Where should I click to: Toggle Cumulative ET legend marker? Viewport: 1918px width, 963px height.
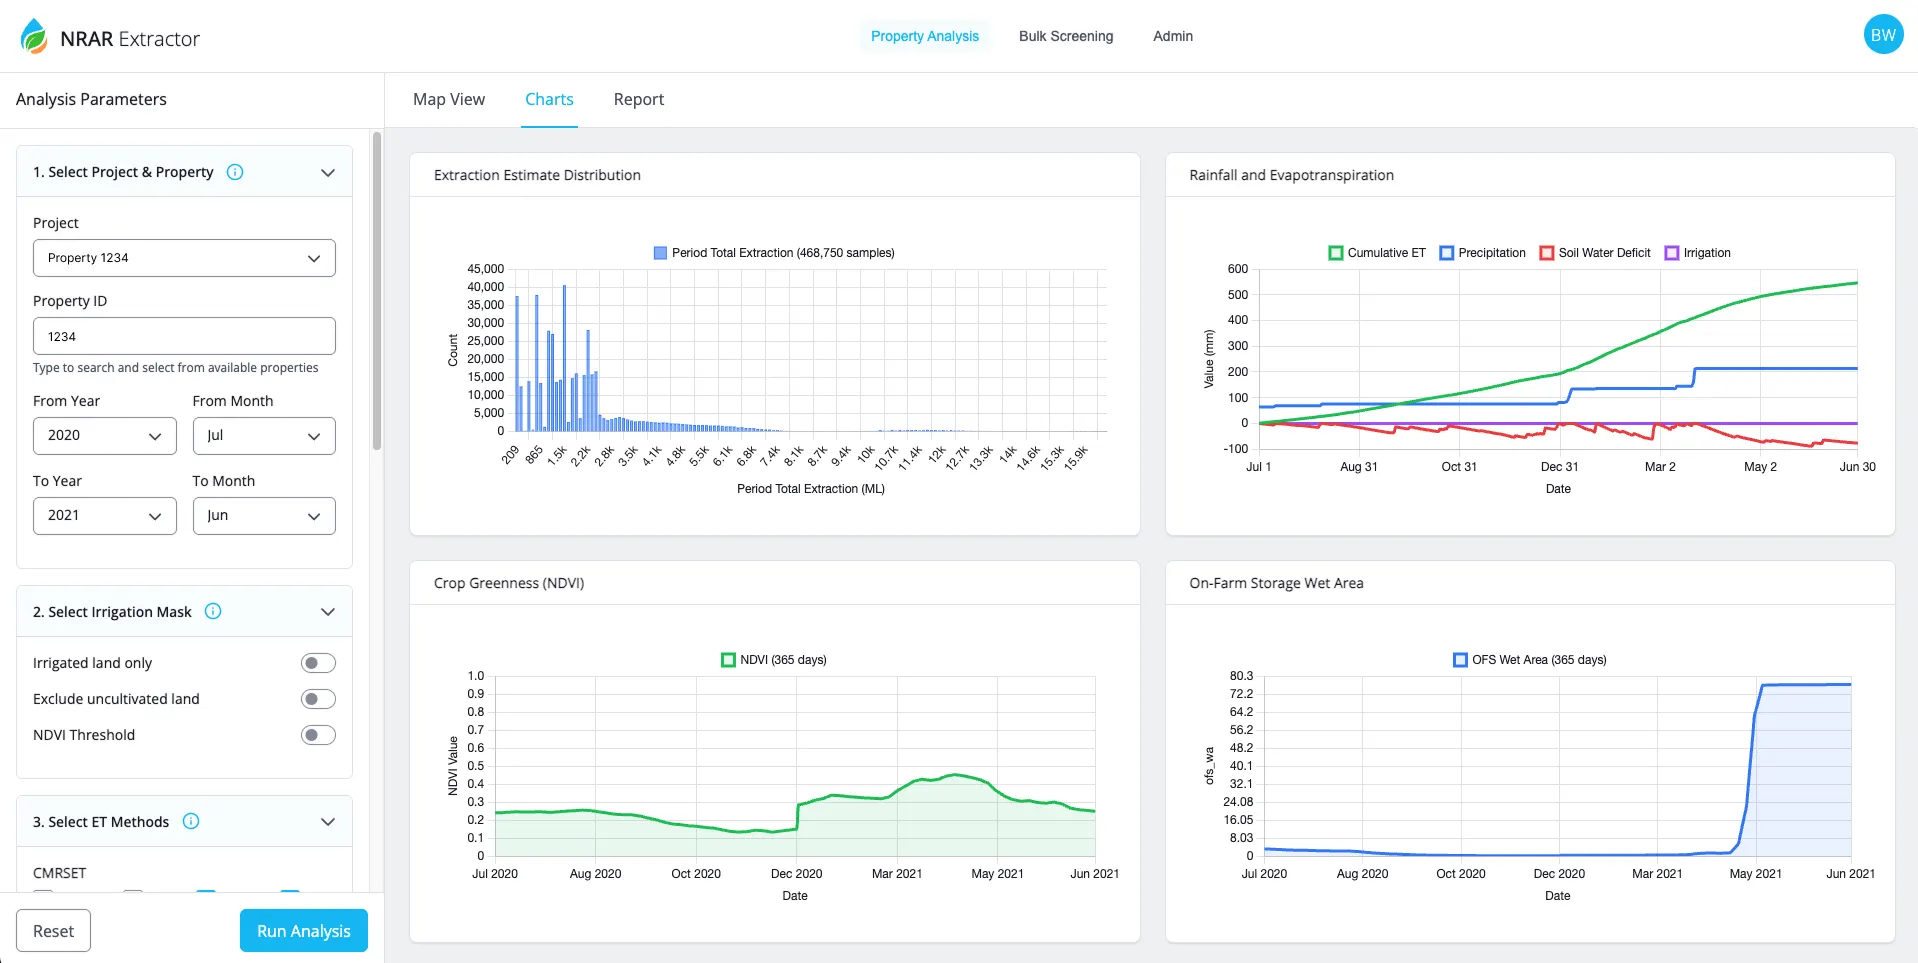click(x=1335, y=253)
